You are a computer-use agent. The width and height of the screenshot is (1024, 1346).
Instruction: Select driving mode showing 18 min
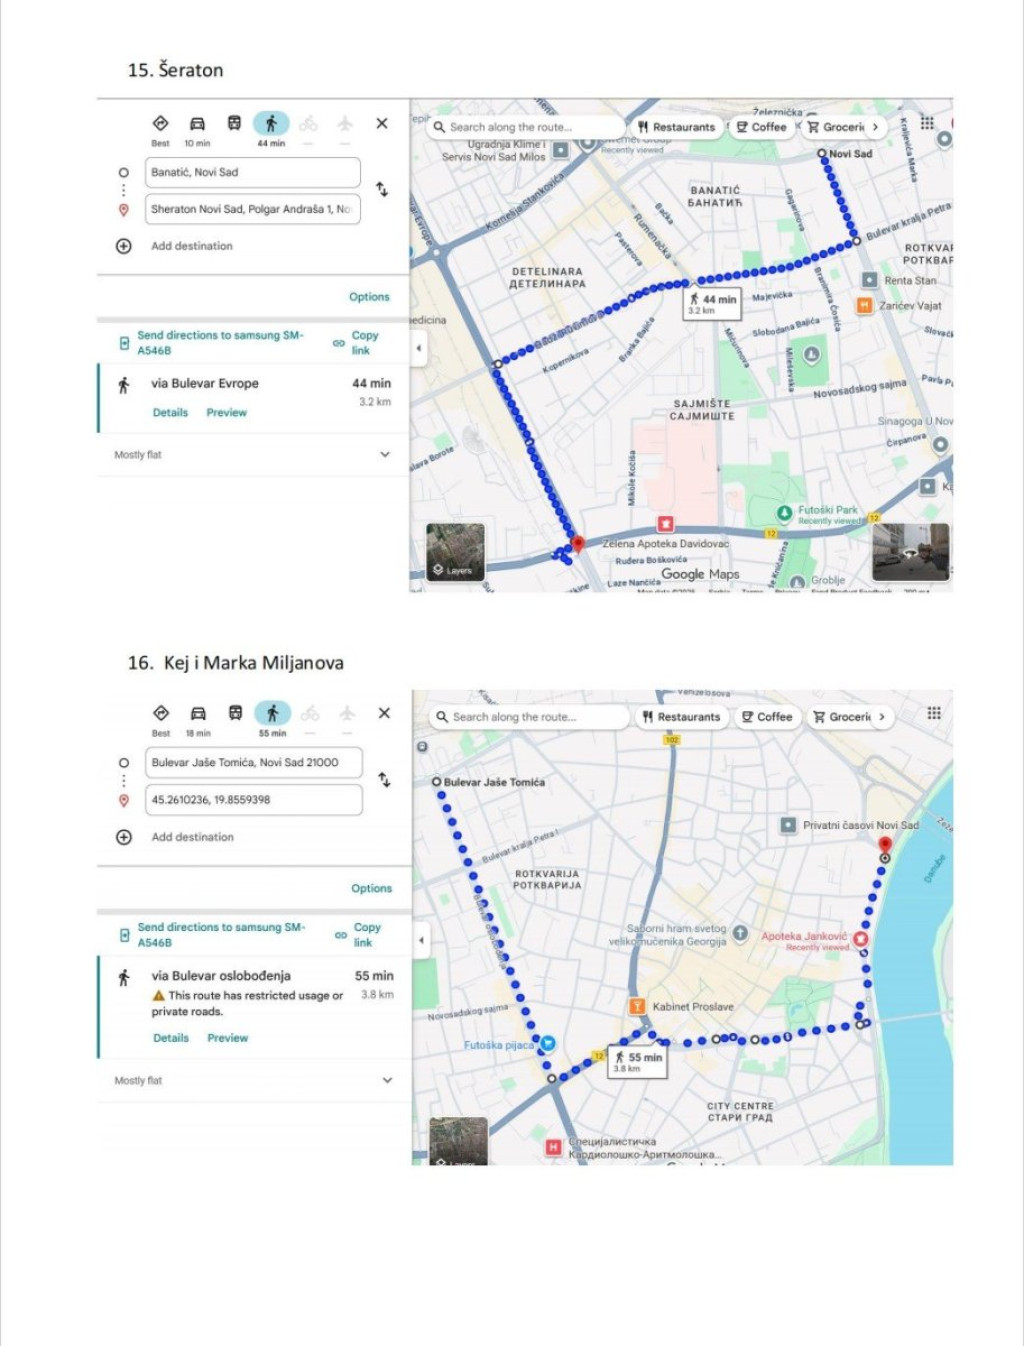coord(198,714)
